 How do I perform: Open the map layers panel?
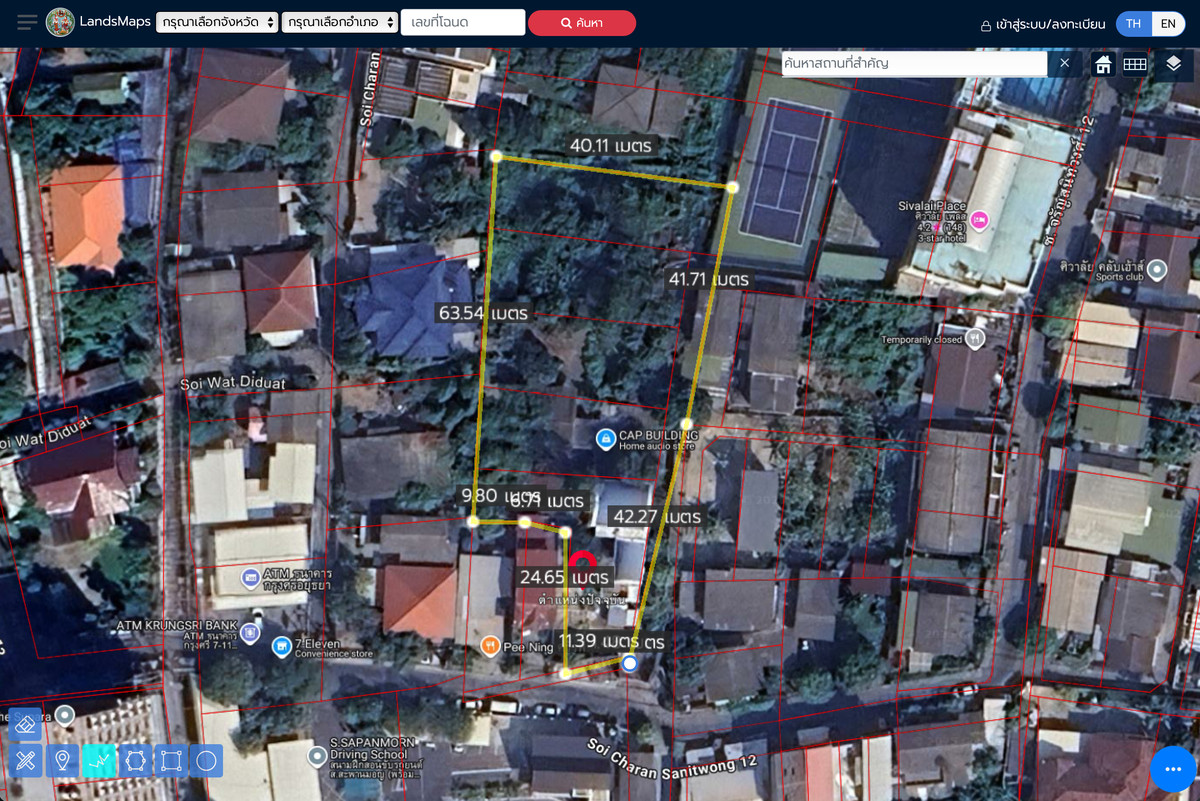point(1173,64)
